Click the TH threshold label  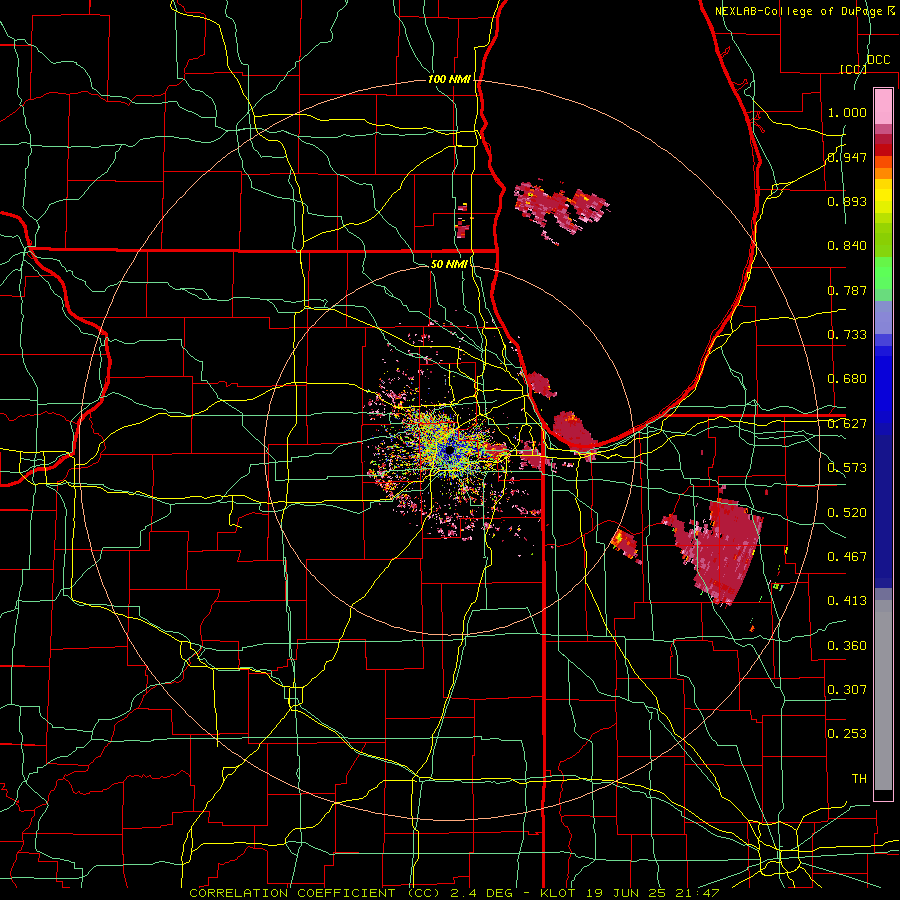(859, 779)
